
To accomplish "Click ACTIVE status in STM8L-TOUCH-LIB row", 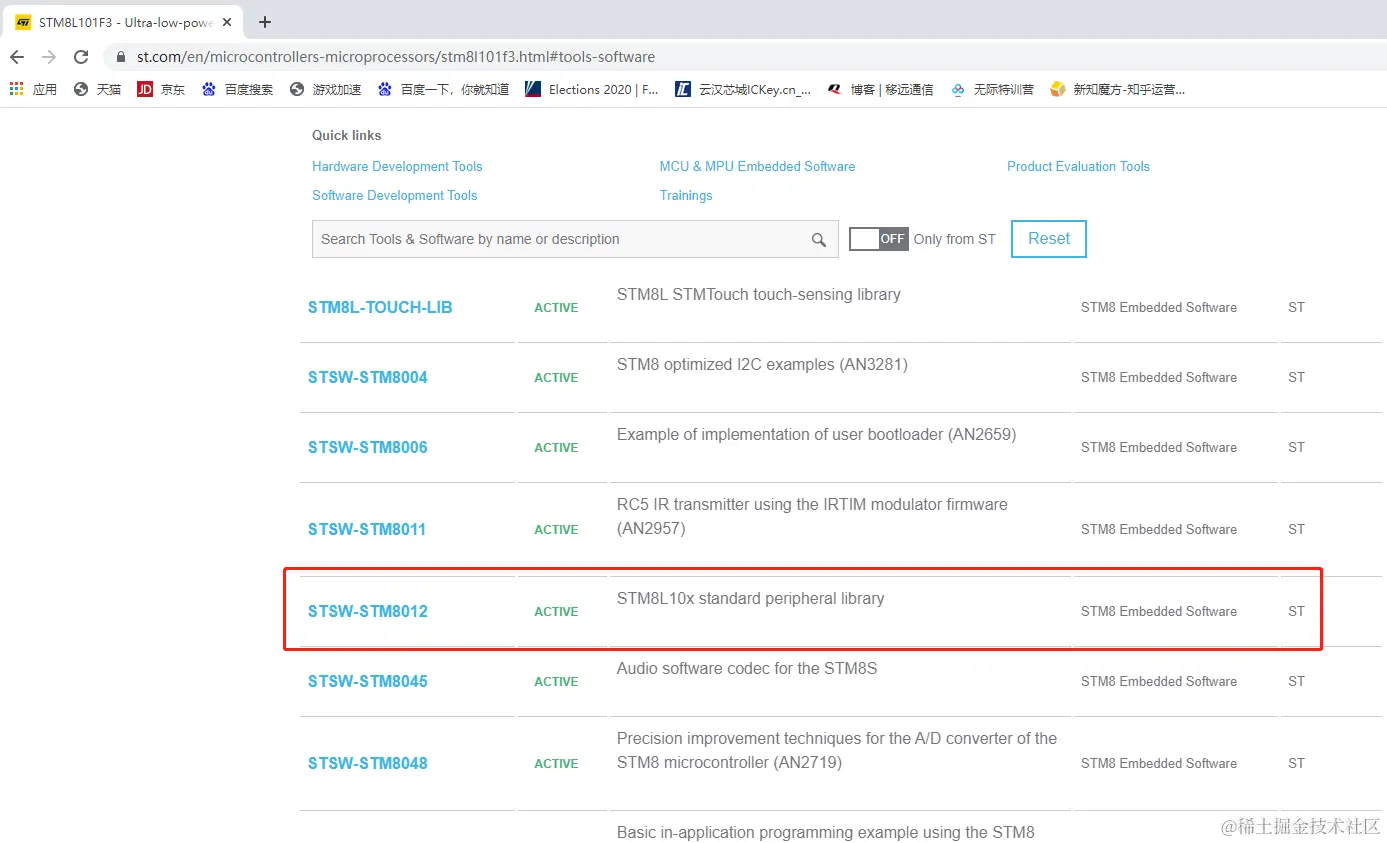I will (x=556, y=307).
